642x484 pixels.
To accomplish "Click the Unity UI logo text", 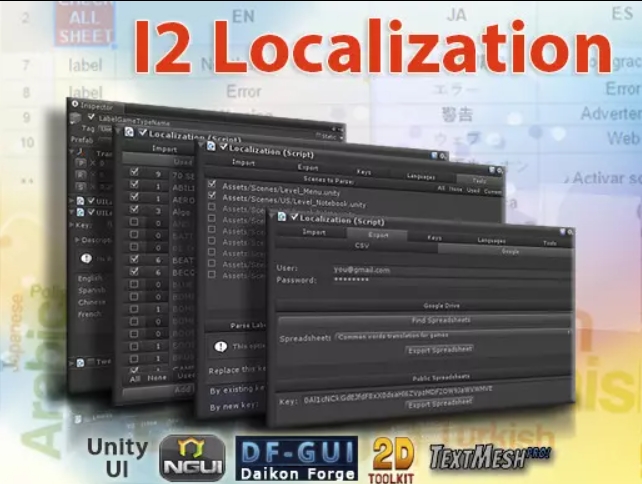I will [x=118, y=457].
